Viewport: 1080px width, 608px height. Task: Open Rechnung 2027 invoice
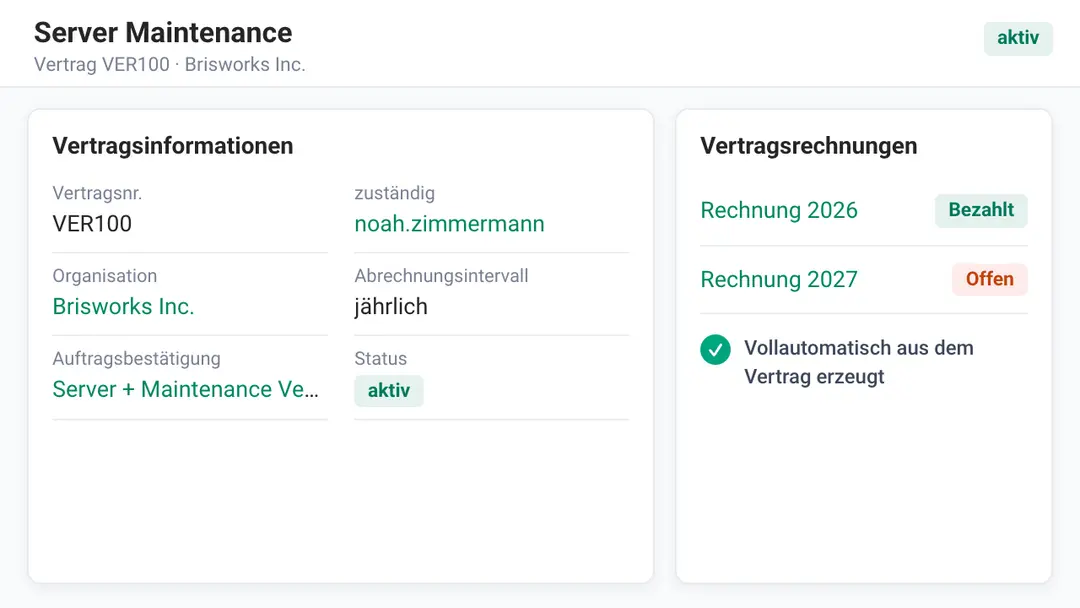(x=779, y=279)
